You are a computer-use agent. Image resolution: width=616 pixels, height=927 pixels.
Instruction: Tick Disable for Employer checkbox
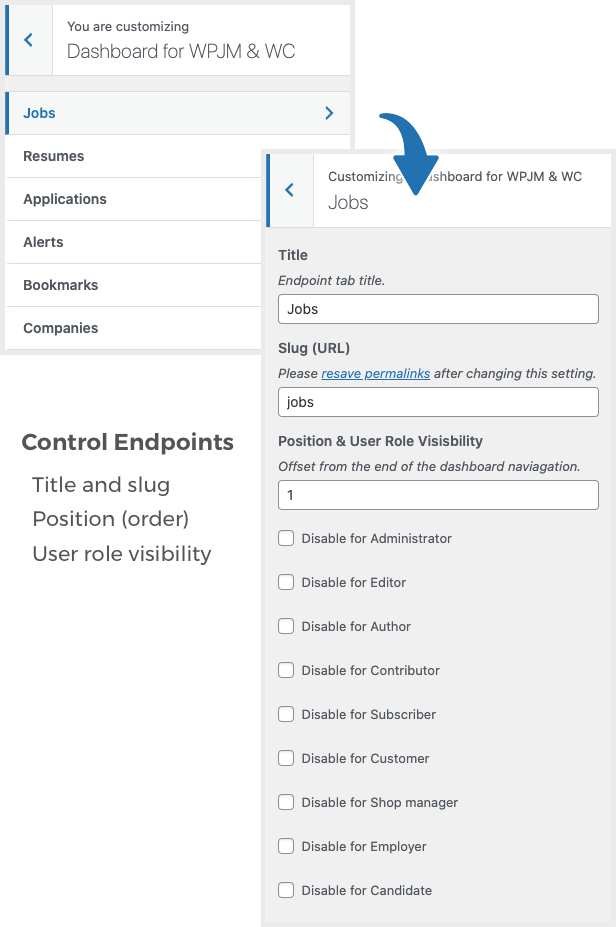click(x=286, y=846)
